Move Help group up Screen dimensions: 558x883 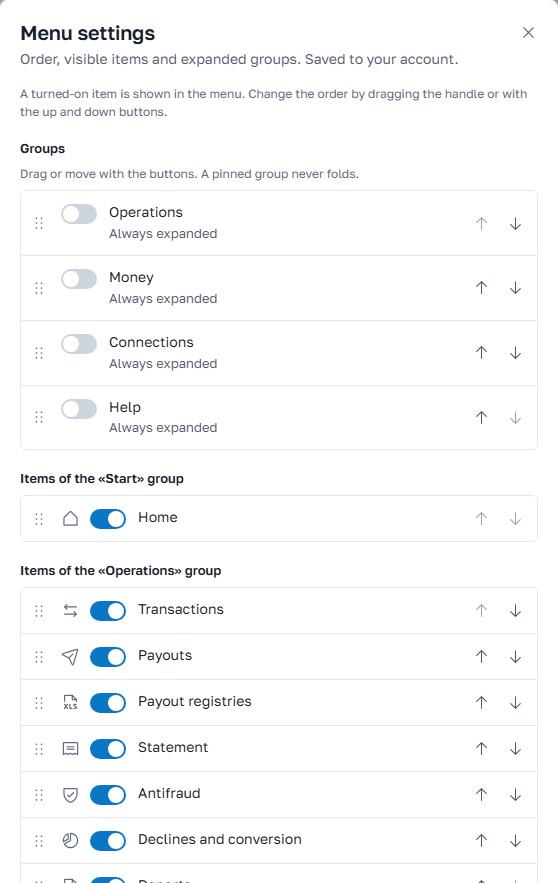(481, 417)
